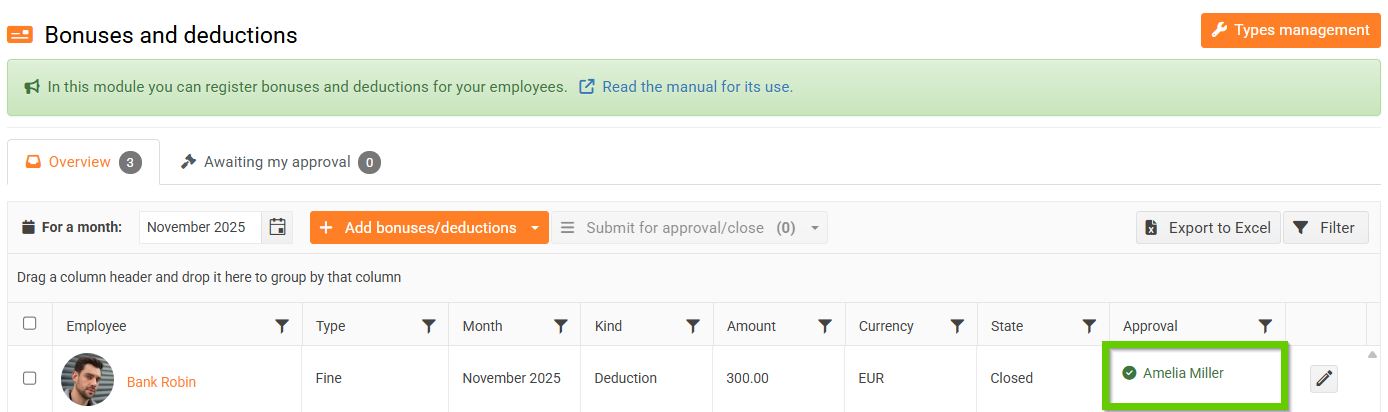1388x412 pixels.
Task: Select the Overview tab
Action: 82,162
